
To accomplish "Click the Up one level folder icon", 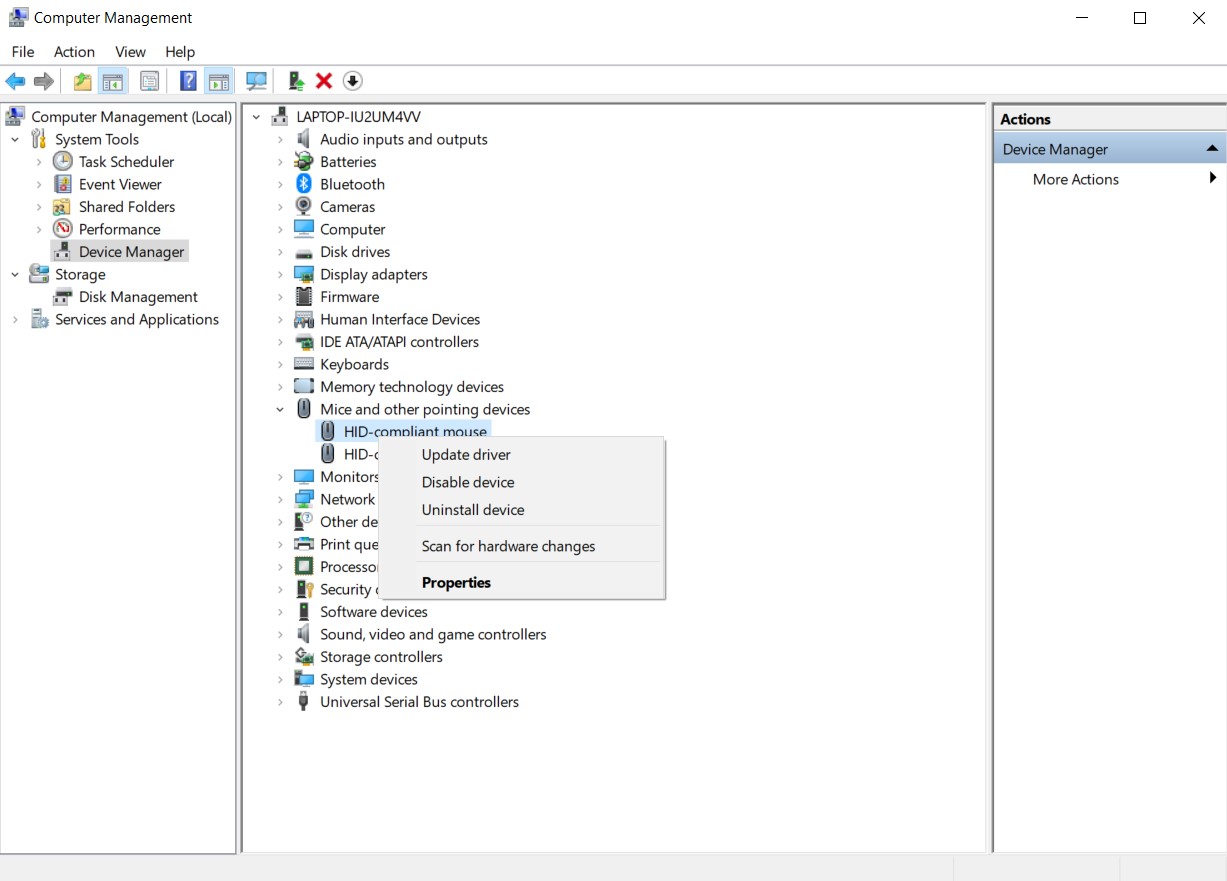I will tap(82, 81).
